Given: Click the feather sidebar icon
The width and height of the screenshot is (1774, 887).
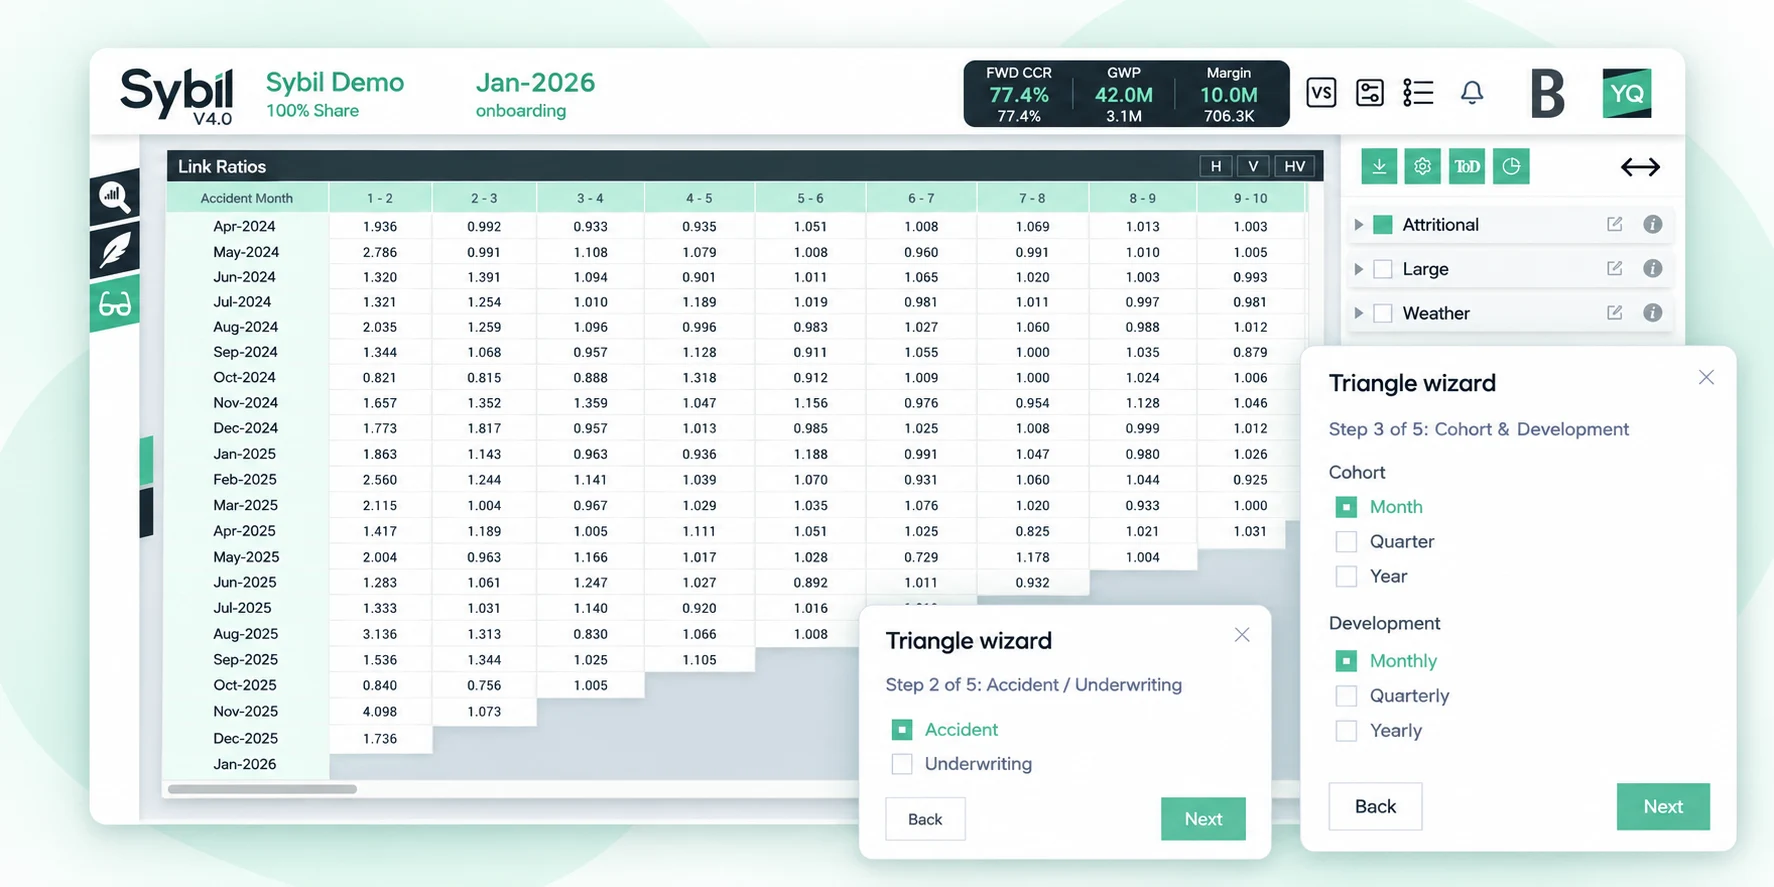Looking at the screenshot, I should 115,250.
